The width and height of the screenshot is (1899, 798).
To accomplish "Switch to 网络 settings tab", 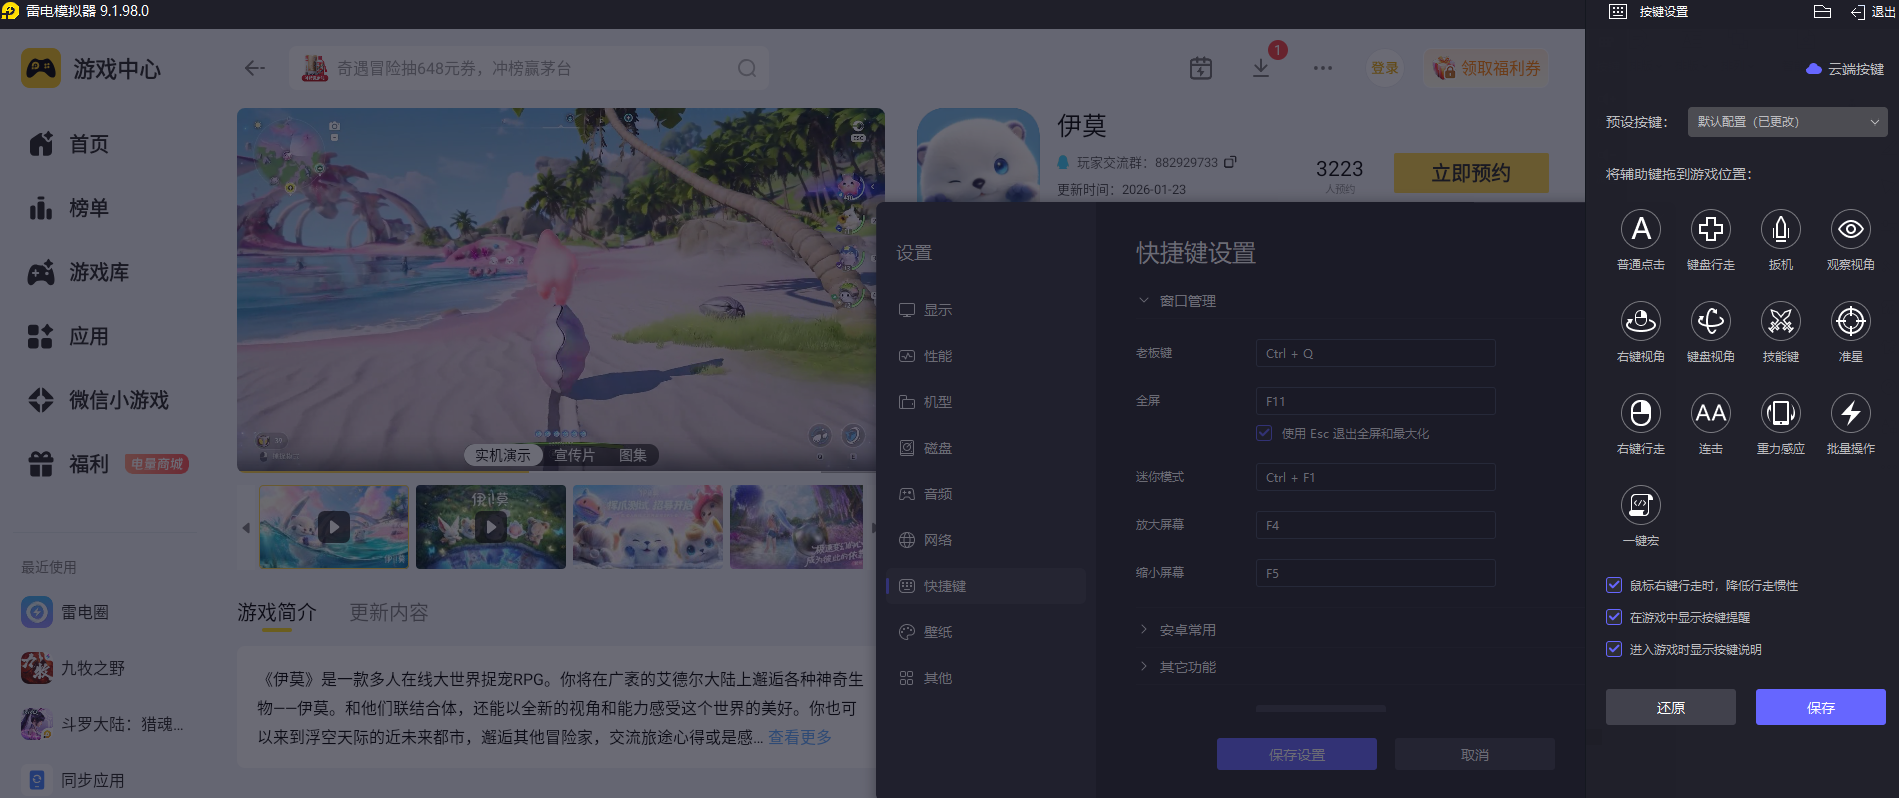I will pyautogui.click(x=937, y=540).
